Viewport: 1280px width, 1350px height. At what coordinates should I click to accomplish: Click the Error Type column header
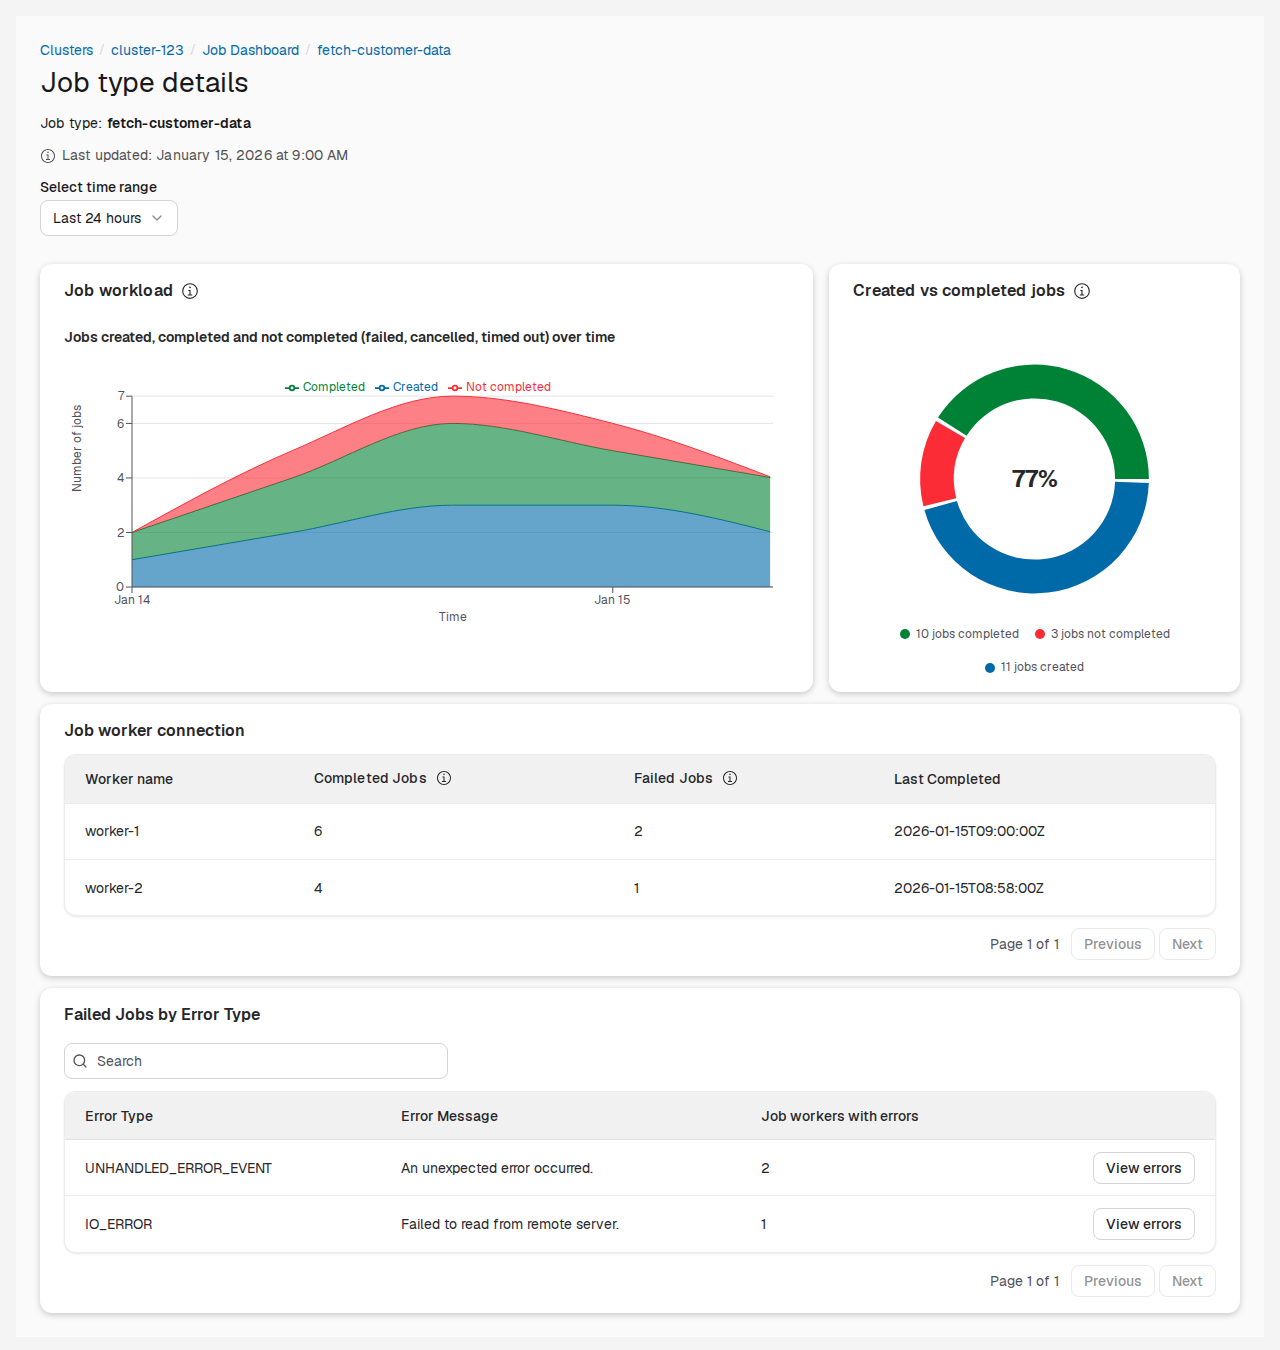tap(119, 1116)
